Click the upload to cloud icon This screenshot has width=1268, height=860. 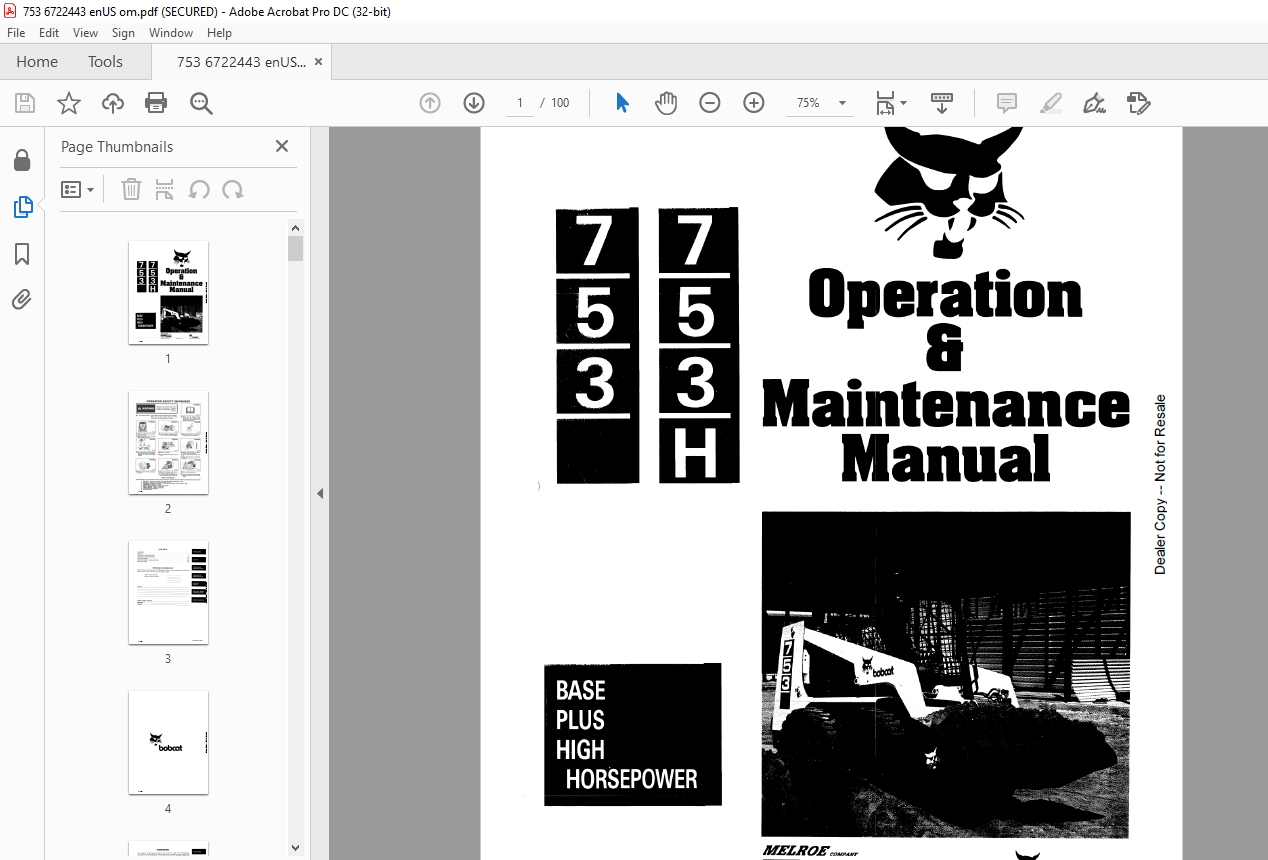(x=113, y=103)
